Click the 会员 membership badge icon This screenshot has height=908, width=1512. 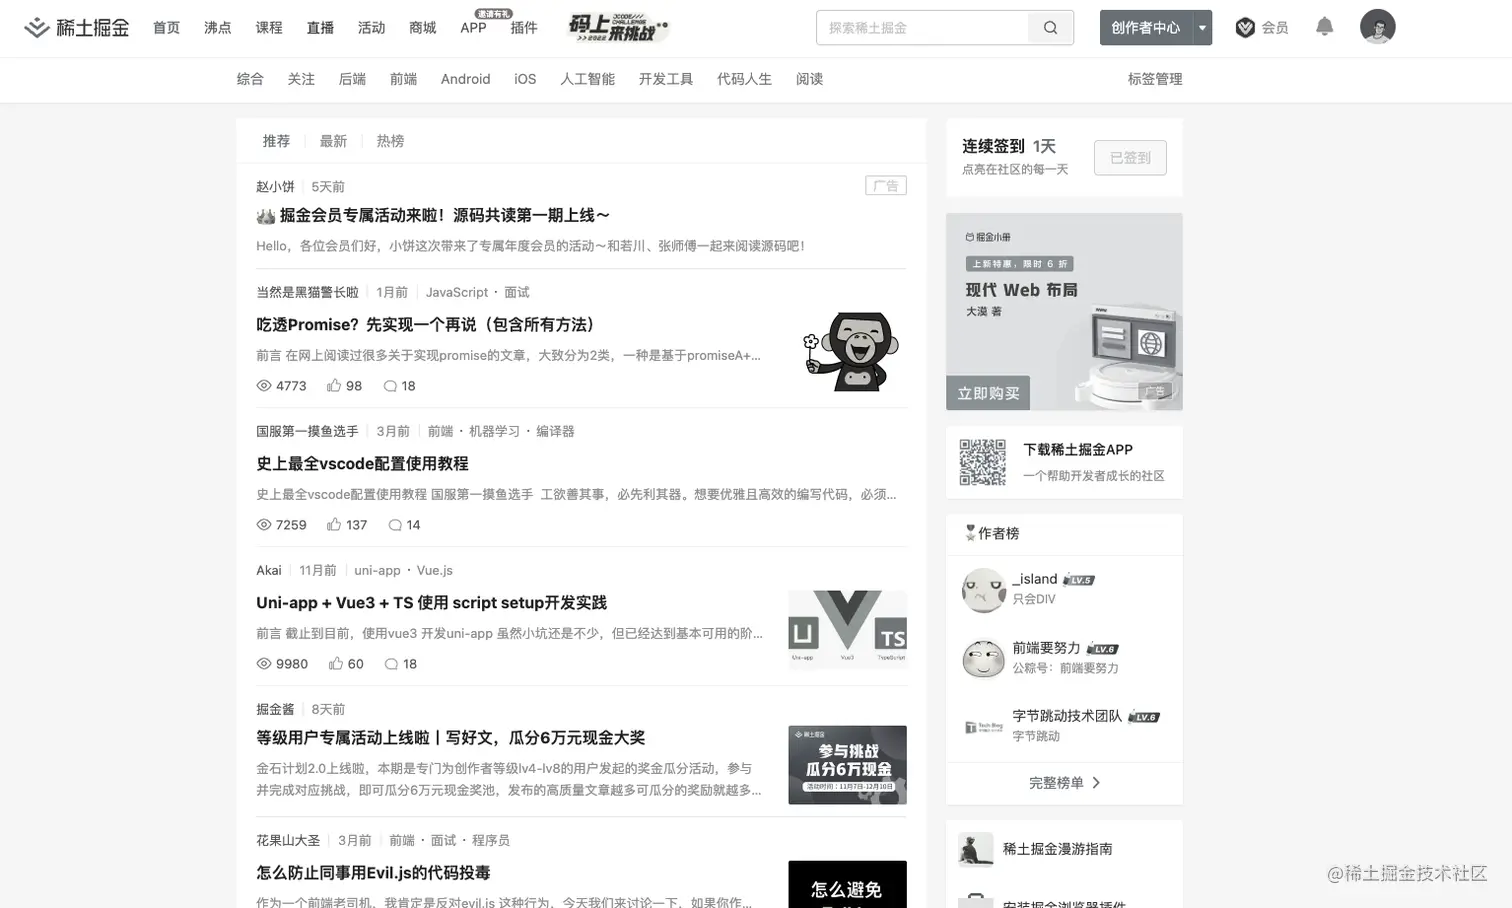pyautogui.click(x=1245, y=28)
